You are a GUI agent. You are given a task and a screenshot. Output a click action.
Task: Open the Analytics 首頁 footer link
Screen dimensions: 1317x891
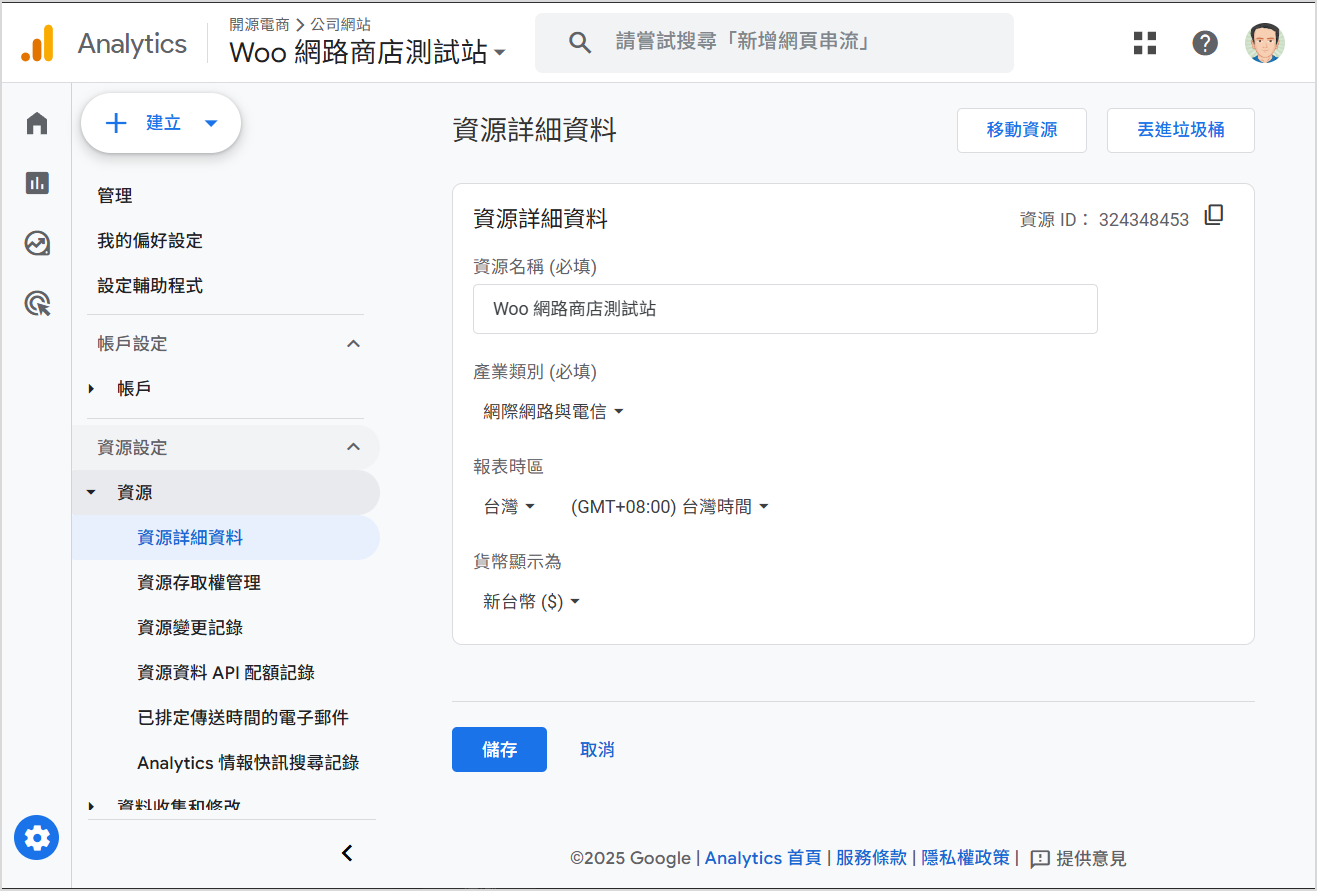[x=763, y=858]
